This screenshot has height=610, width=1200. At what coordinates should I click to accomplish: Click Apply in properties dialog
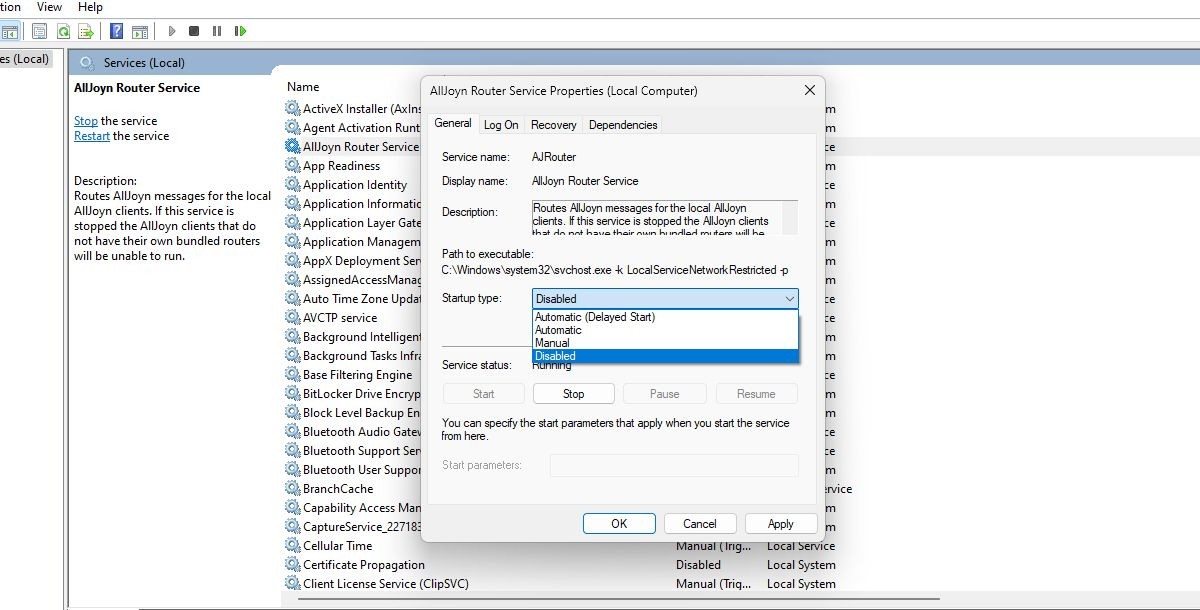click(x=781, y=523)
